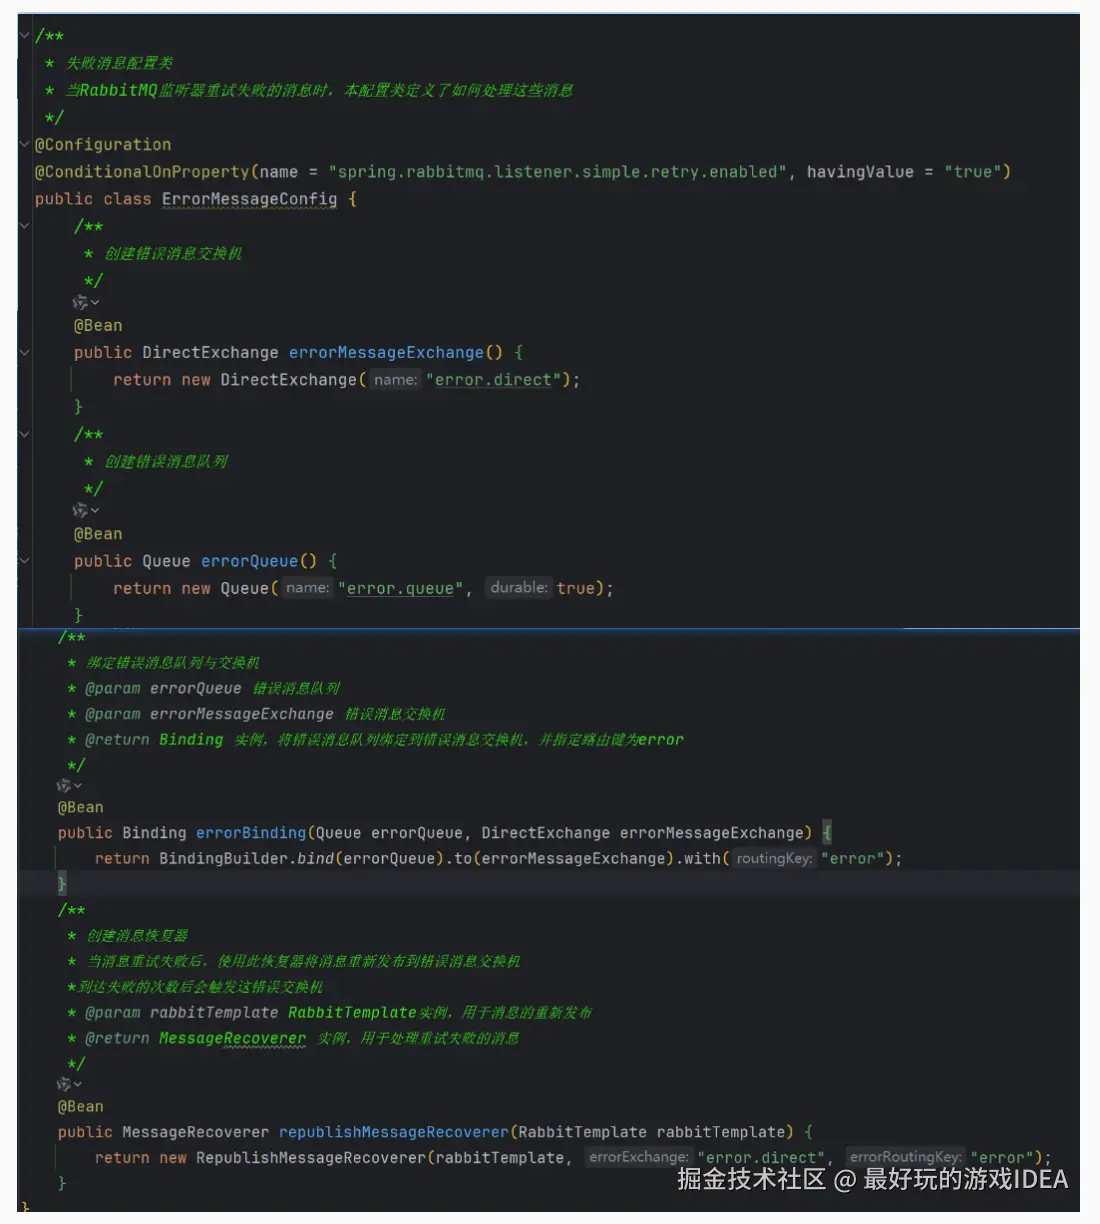Click the .with call in errorBinding return

[x=701, y=858]
